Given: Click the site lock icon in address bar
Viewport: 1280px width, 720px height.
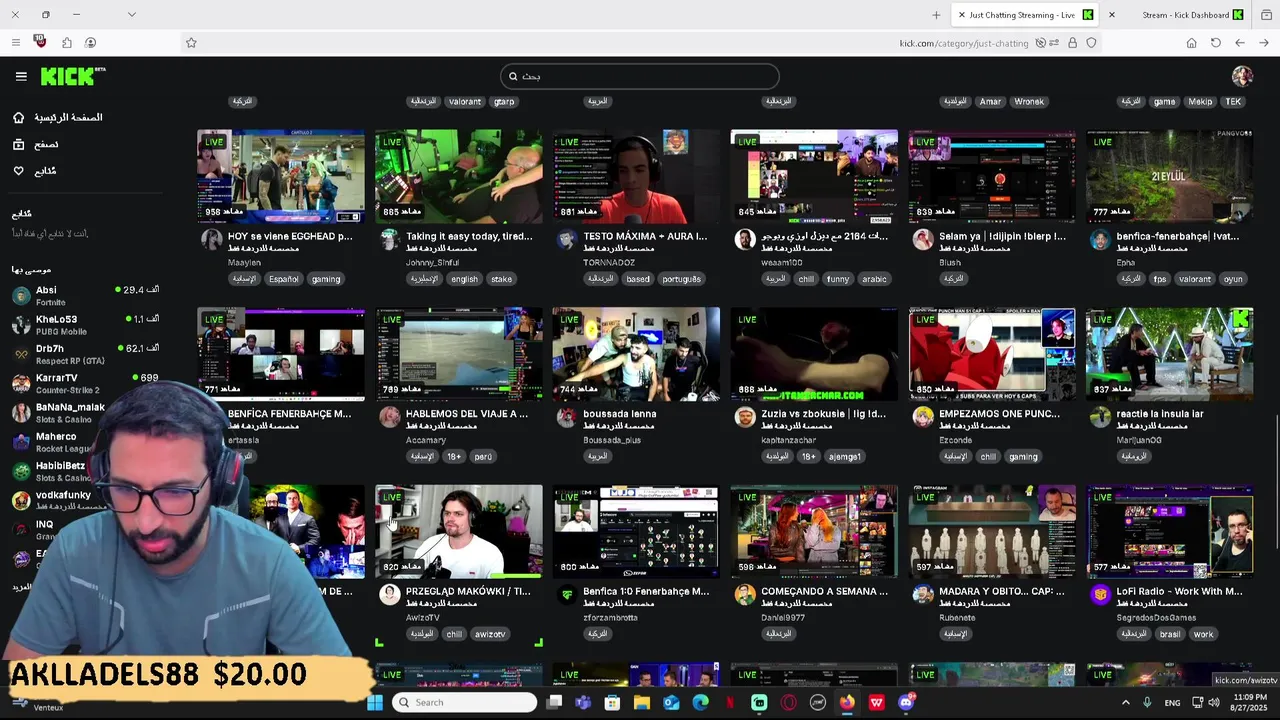Looking at the screenshot, I should (1072, 43).
